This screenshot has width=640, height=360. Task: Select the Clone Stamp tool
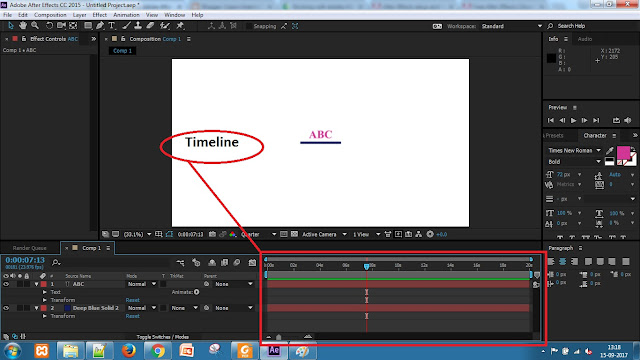(x=138, y=26)
